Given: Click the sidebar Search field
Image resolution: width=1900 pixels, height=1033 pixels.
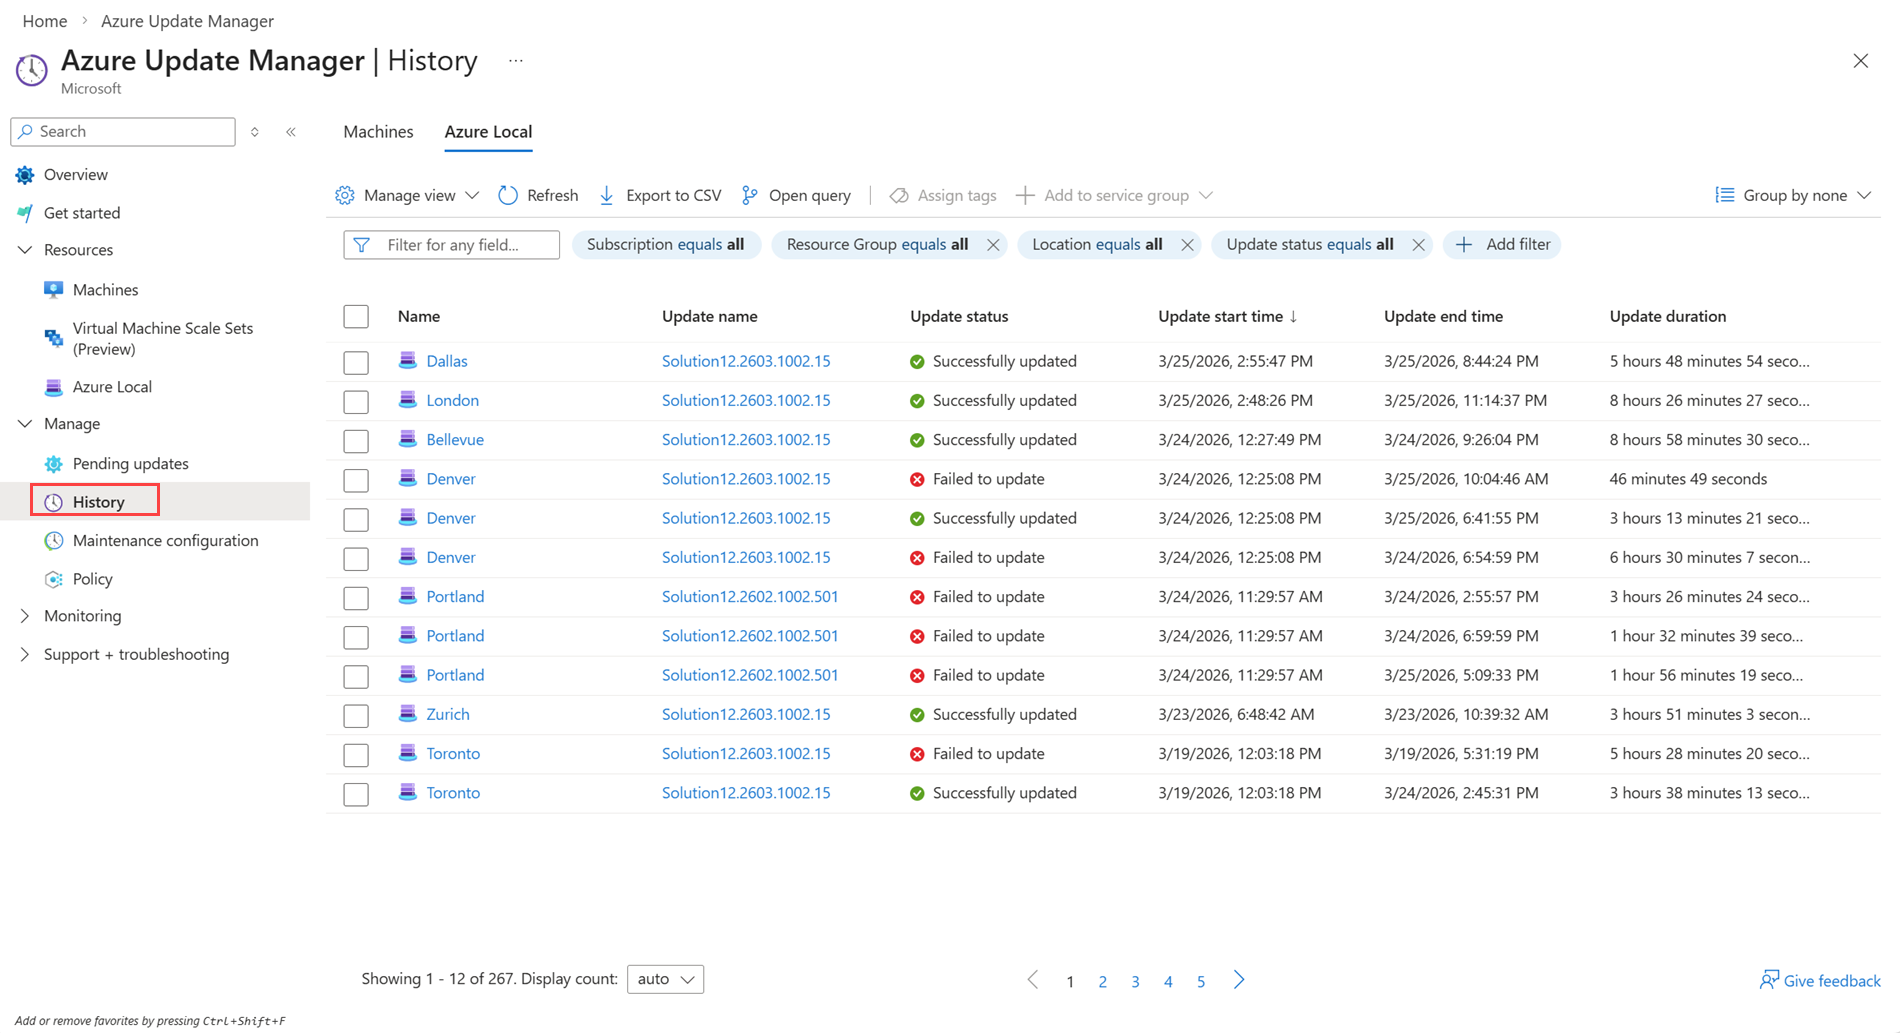Looking at the screenshot, I should [123, 132].
